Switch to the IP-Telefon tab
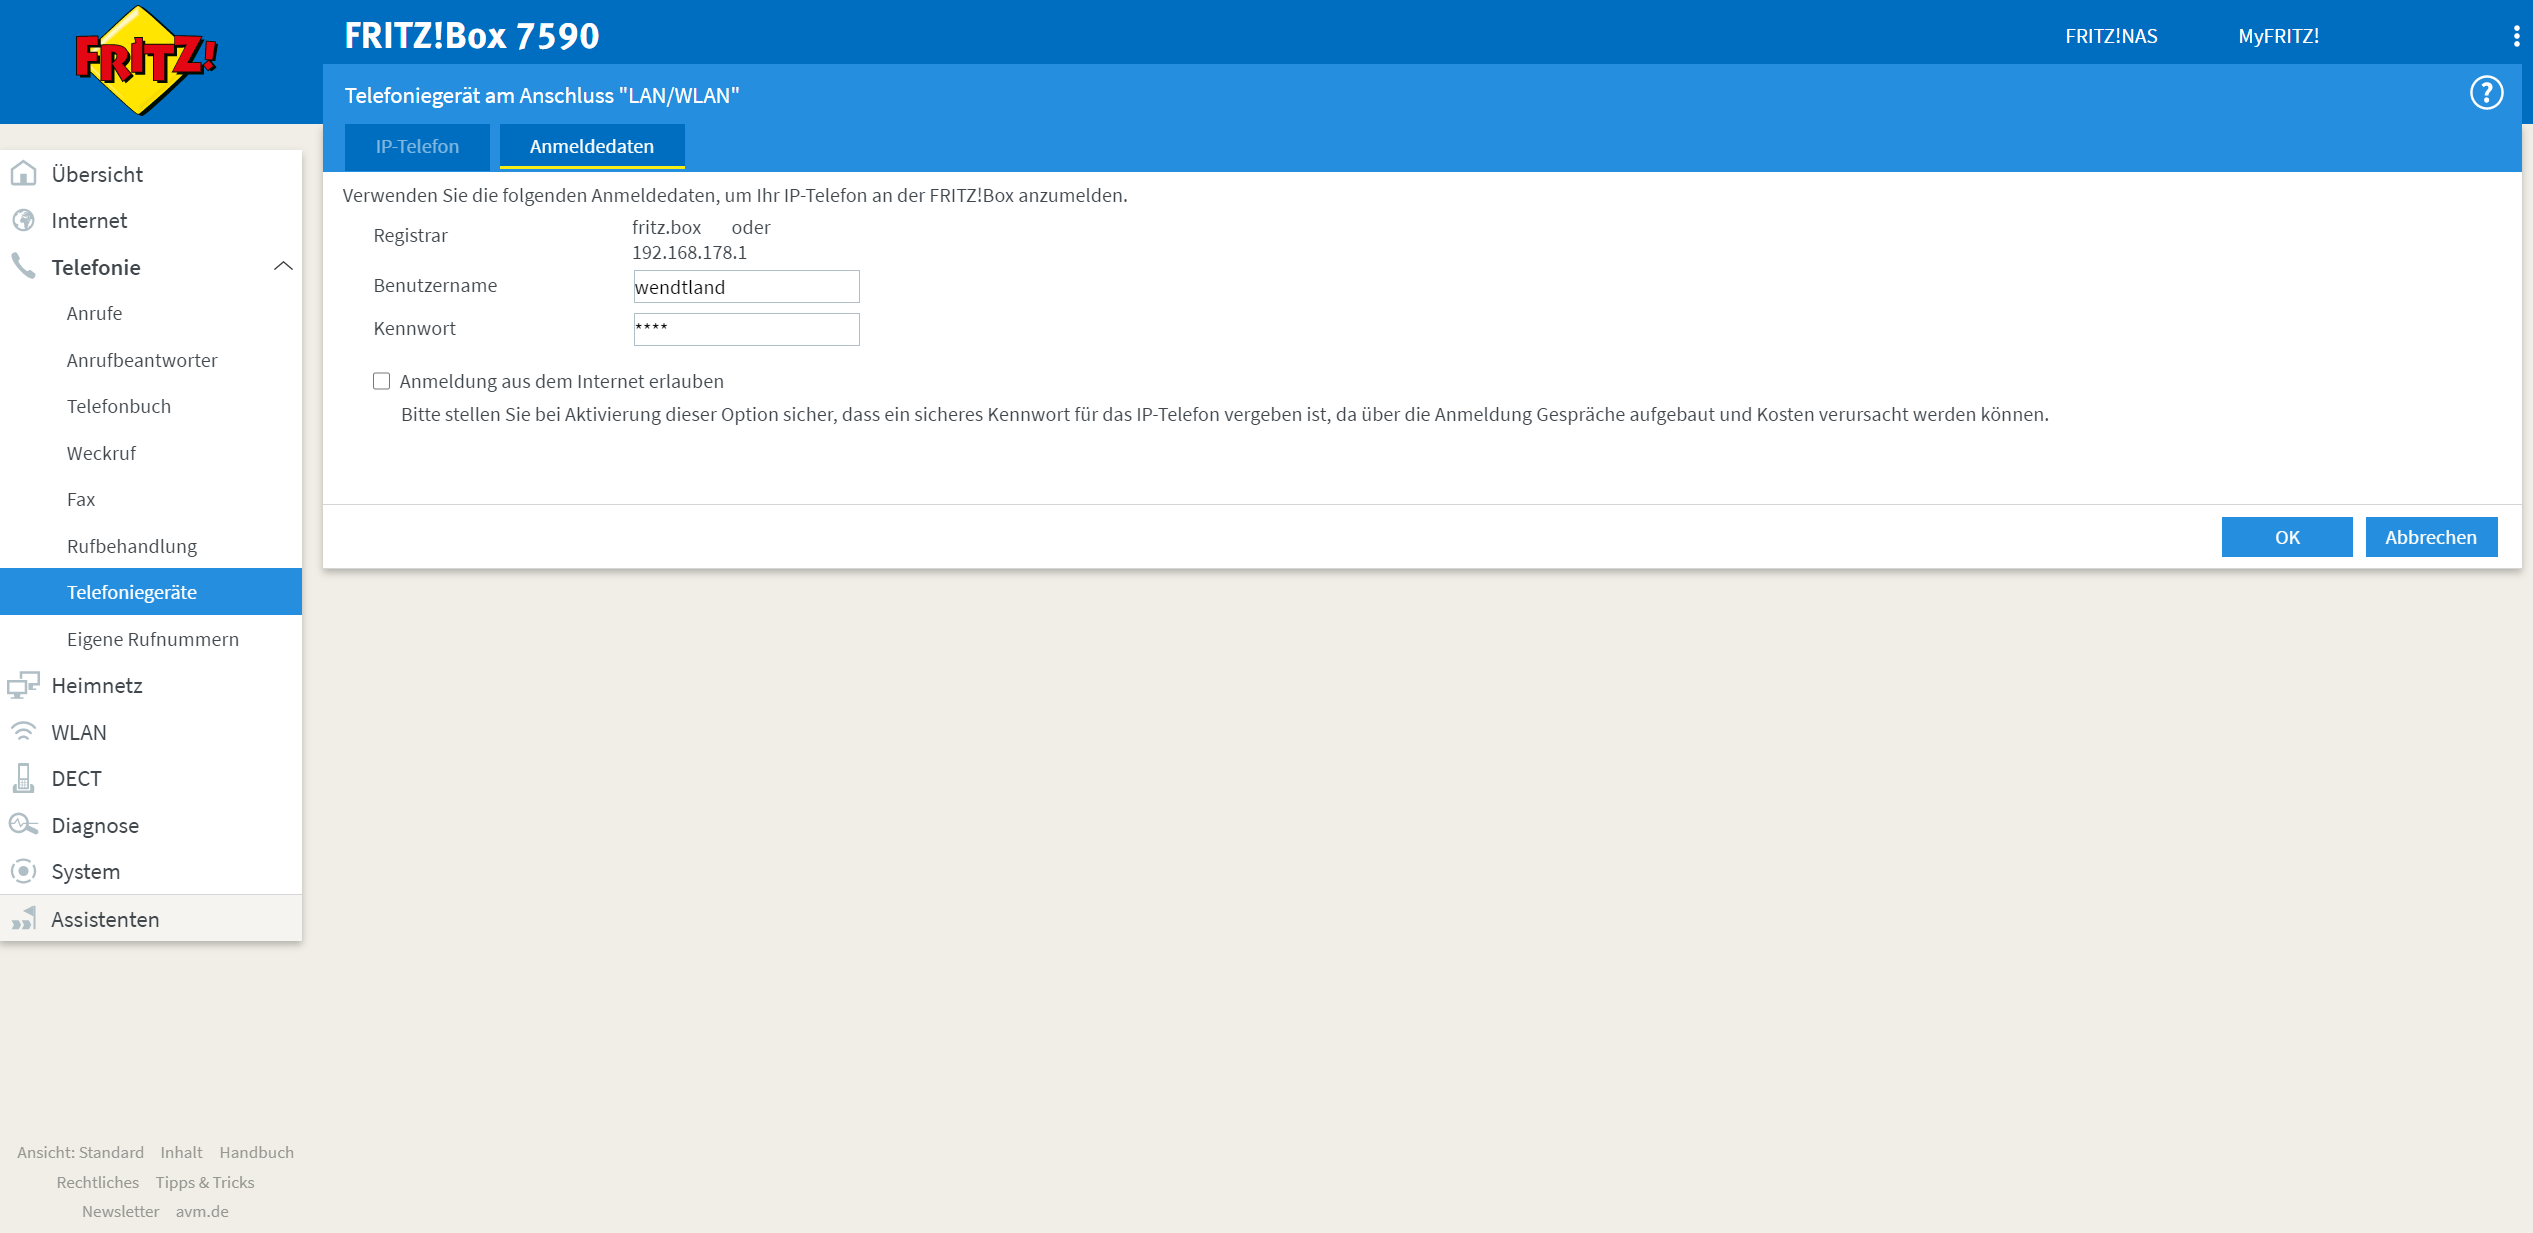The height and width of the screenshot is (1233, 2533). [417, 147]
